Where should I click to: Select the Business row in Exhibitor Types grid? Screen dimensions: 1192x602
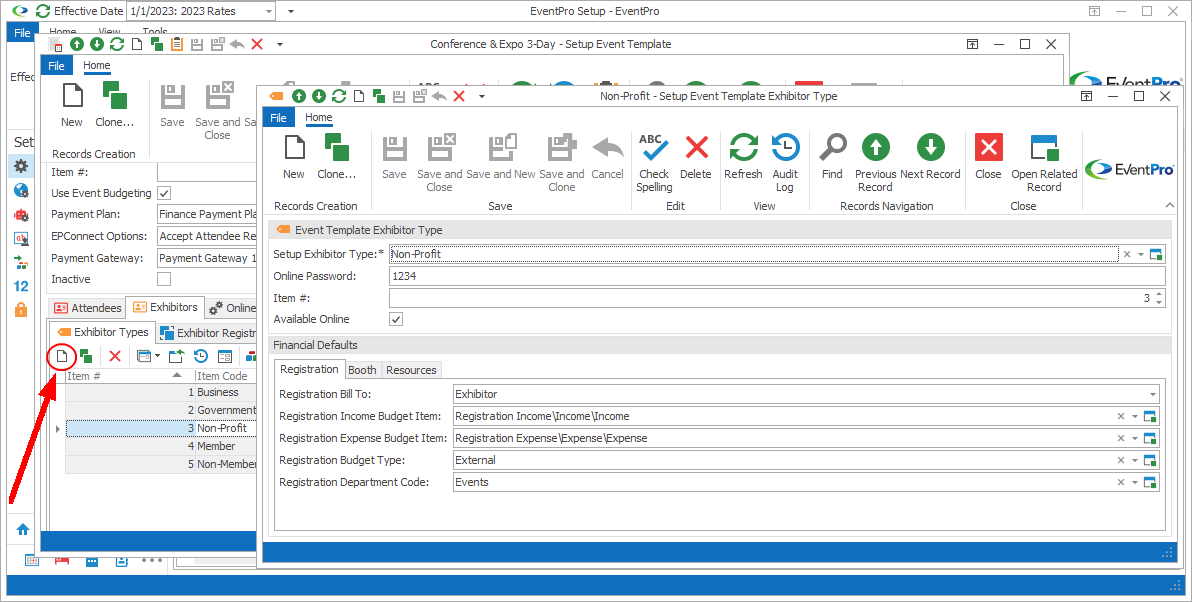[161, 392]
